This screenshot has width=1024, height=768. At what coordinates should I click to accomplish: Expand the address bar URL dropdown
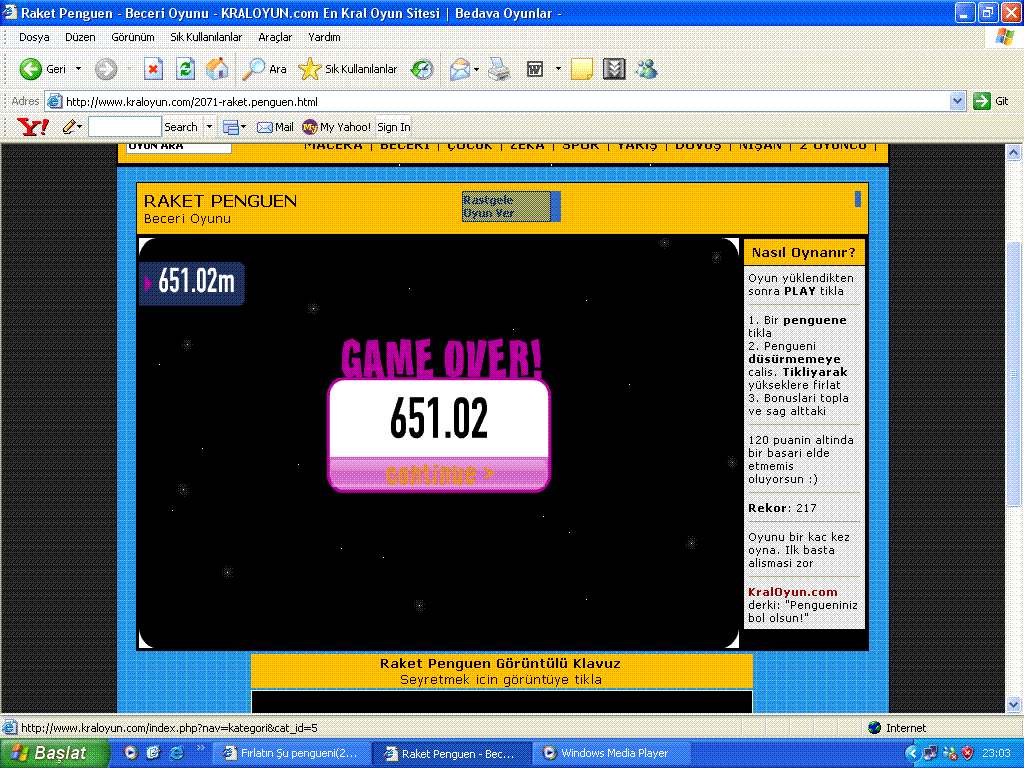[957, 101]
